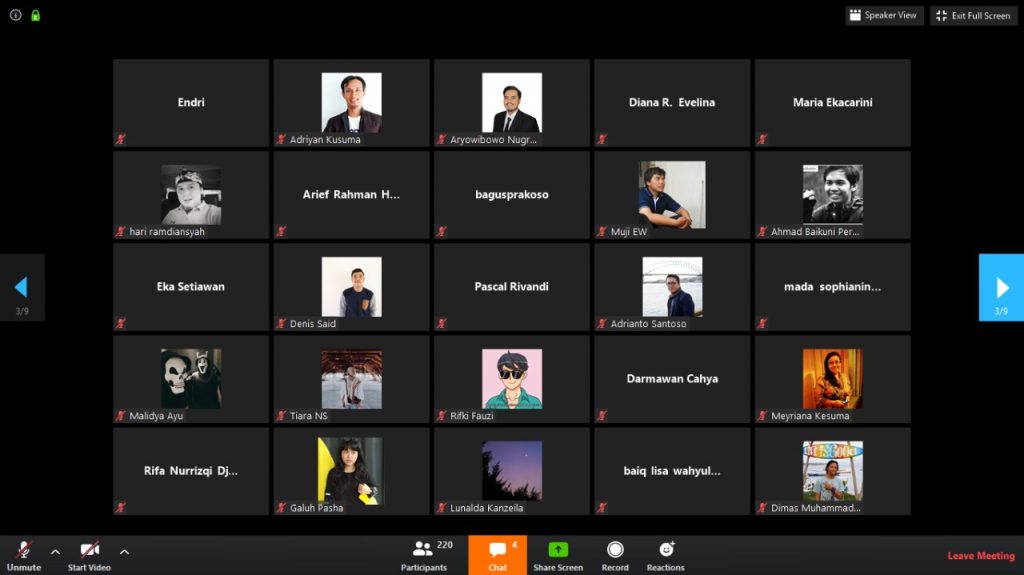Click Leave Meeting
This screenshot has width=1024, height=575.
pyautogui.click(x=980, y=556)
